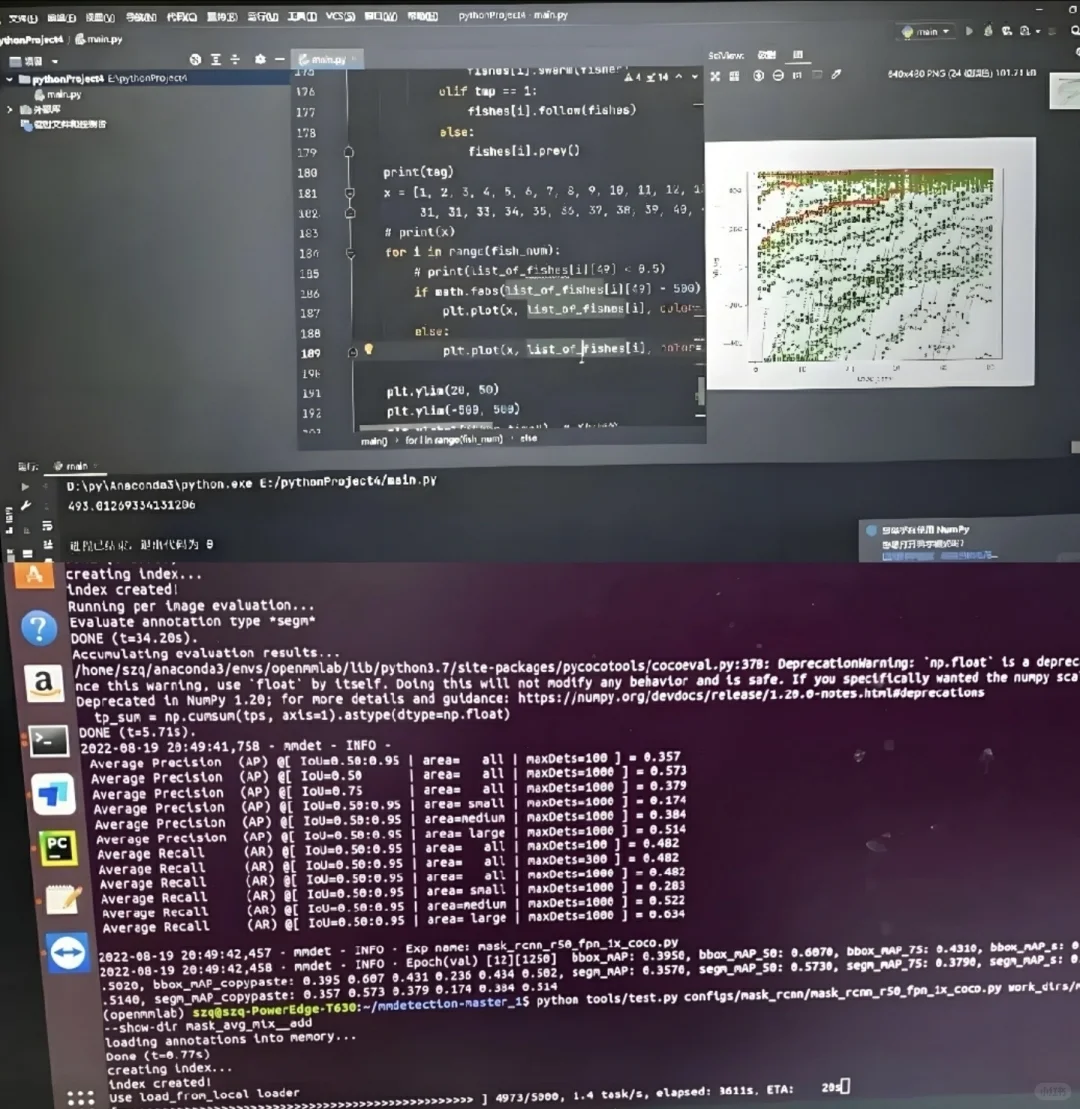Open Project panel gear settings
This screenshot has width=1080, height=1109.
point(260,59)
